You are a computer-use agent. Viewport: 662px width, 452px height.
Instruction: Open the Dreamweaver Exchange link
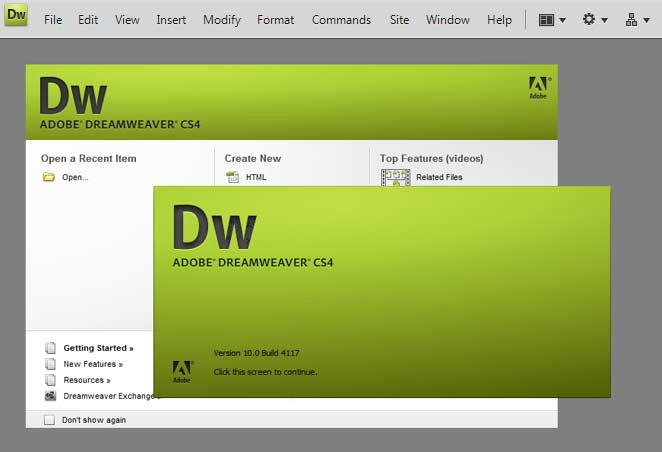coord(109,396)
